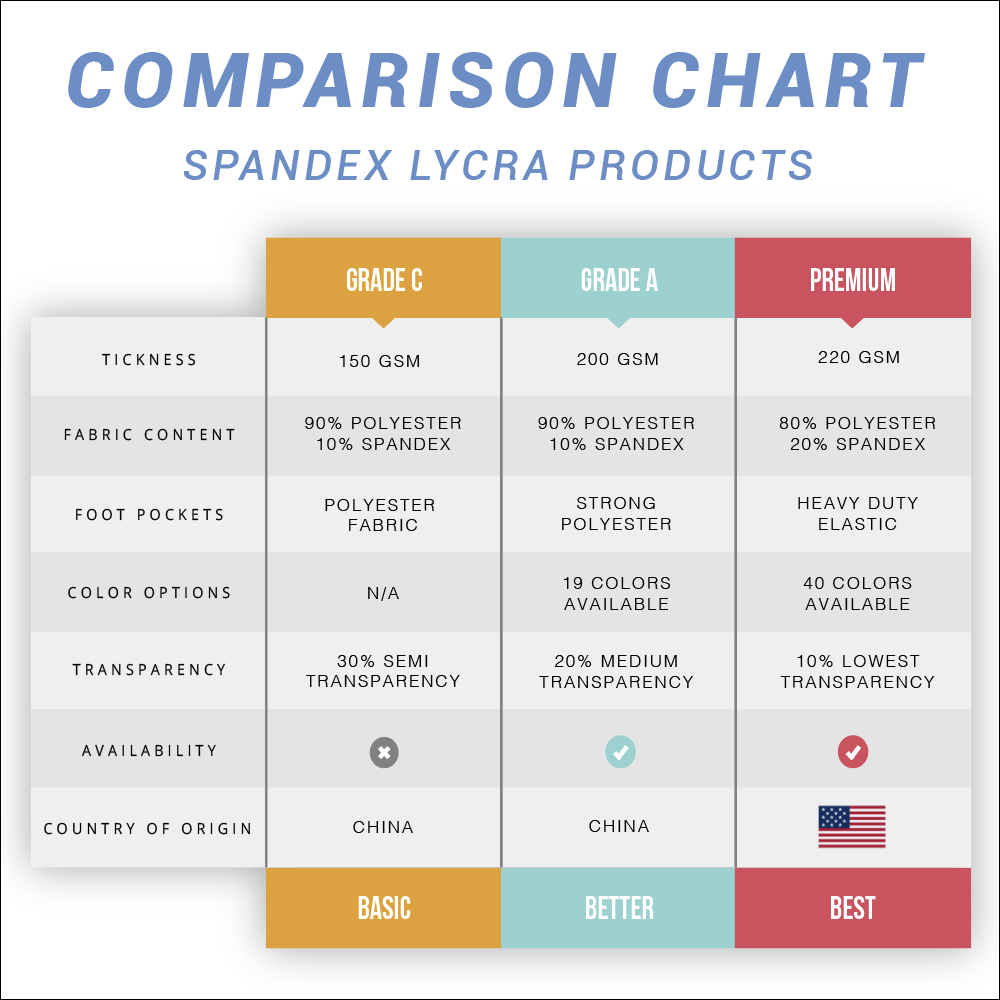Viewport: 1000px width, 1000px height.
Task: Click the 40 Colors Available cell
Action: (x=858, y=593)
